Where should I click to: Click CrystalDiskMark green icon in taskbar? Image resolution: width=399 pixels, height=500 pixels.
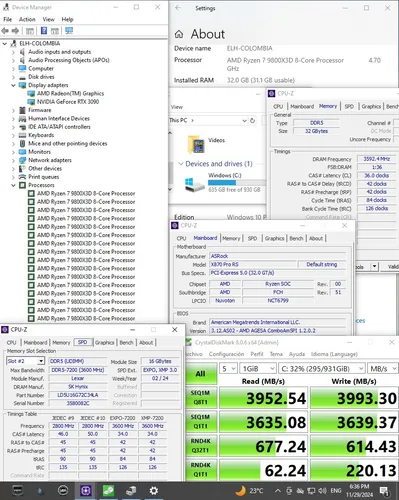pyautogui.click(x=108, y=491)
